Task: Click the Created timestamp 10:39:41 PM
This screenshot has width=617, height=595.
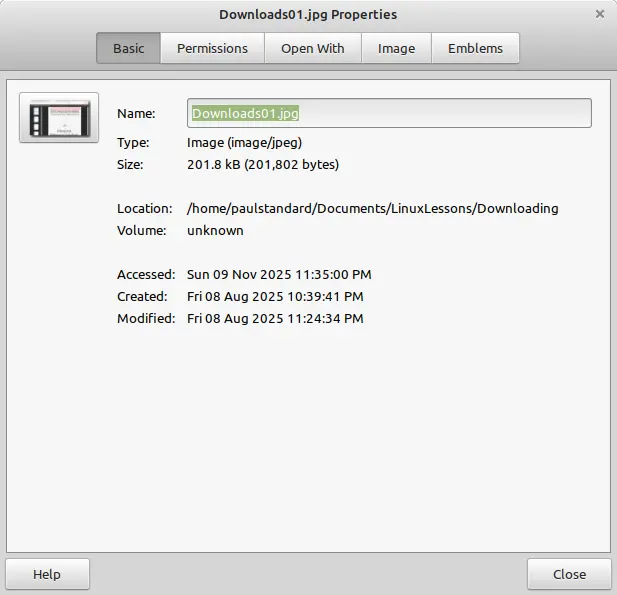Action: point(325,297)
